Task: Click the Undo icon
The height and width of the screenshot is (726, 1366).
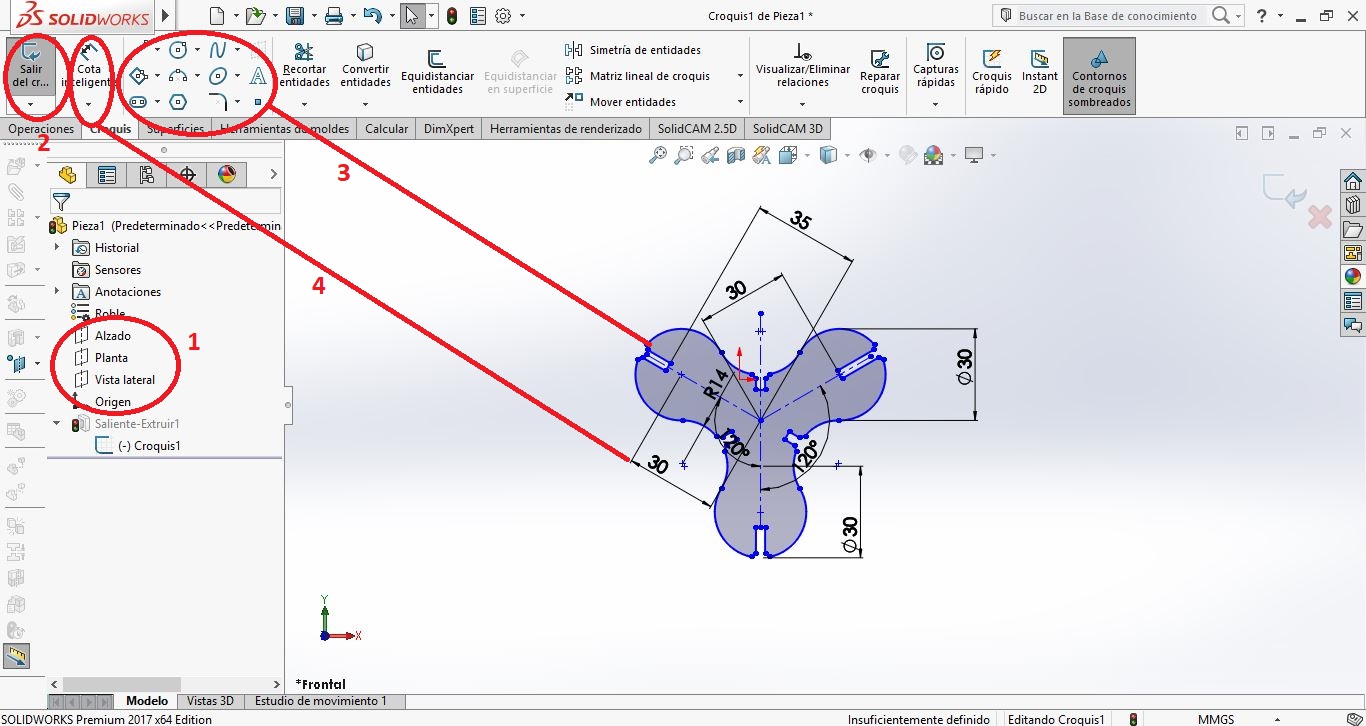Action: coord(372,16)
